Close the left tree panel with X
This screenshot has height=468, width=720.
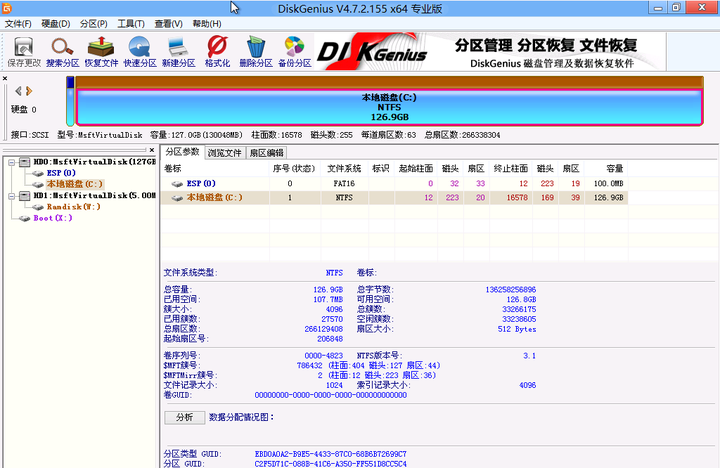pyautogui.click(x=152, y=150)
